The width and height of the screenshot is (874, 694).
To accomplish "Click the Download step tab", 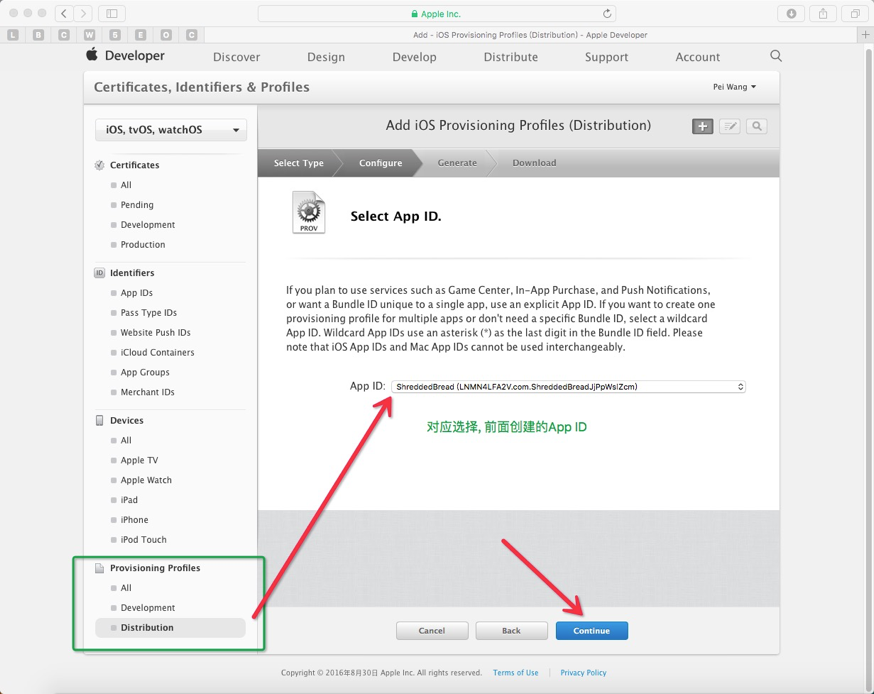I will coord(534,163).
